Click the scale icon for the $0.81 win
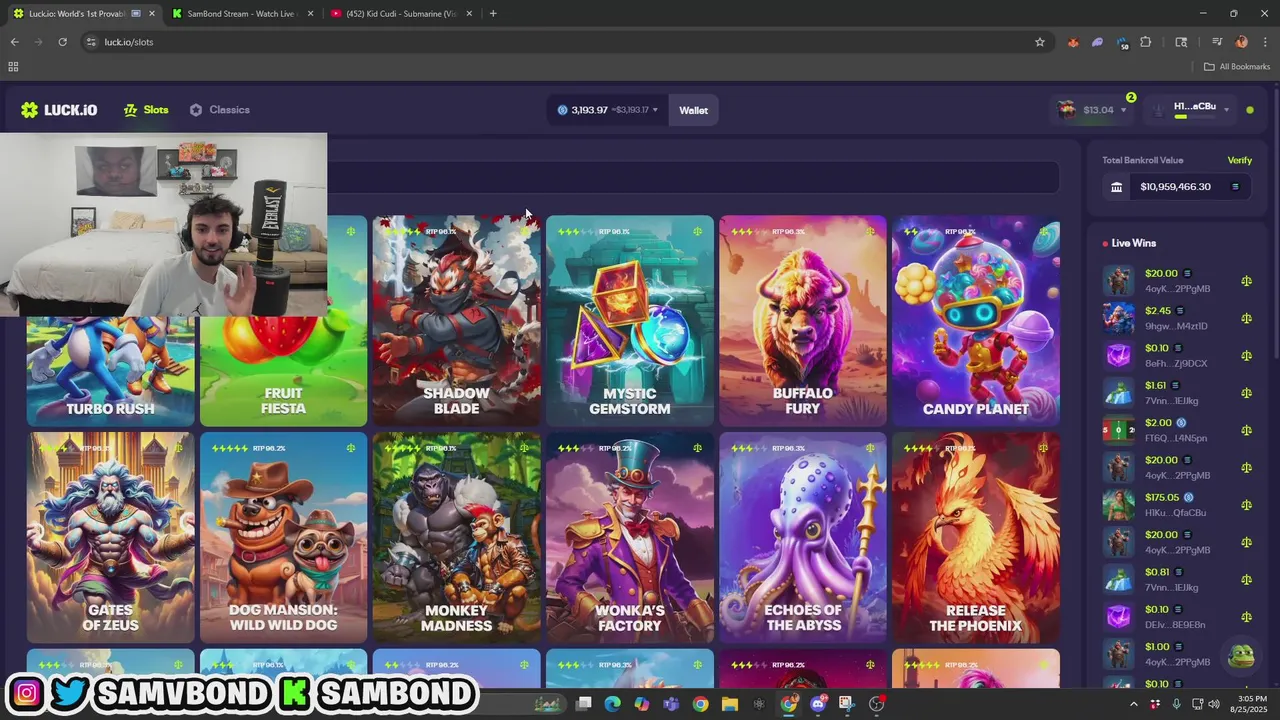The width and height of the screenshot is (1280, 720). [1246, 580]
